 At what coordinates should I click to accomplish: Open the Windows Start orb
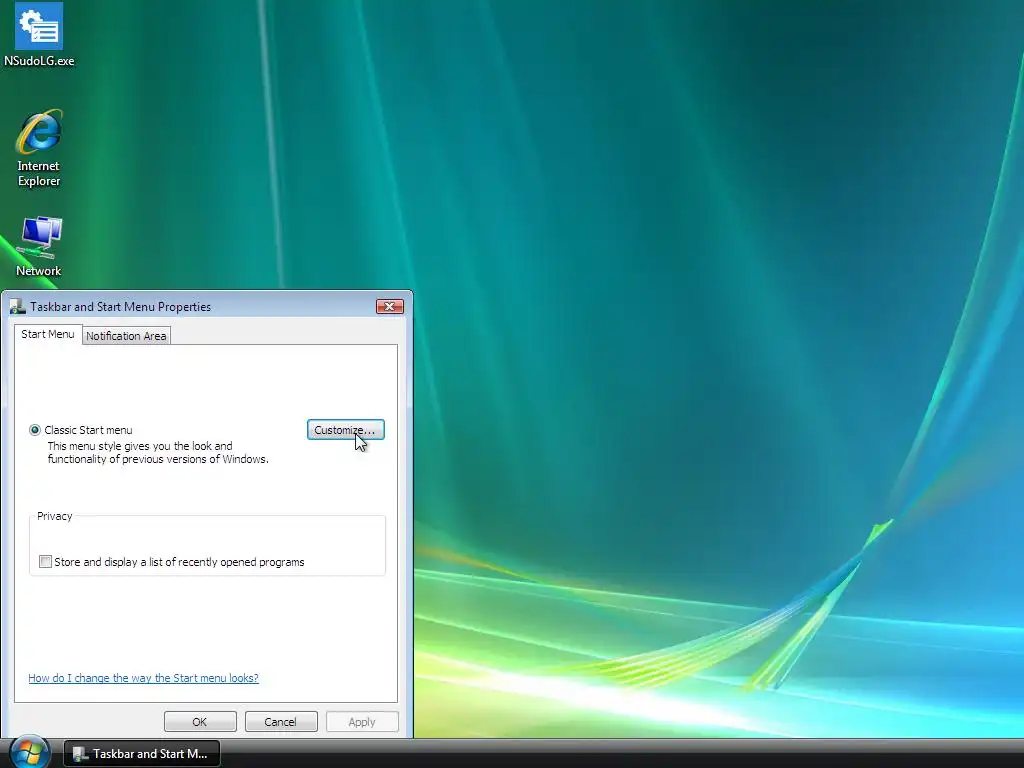[x=29, y=752]
